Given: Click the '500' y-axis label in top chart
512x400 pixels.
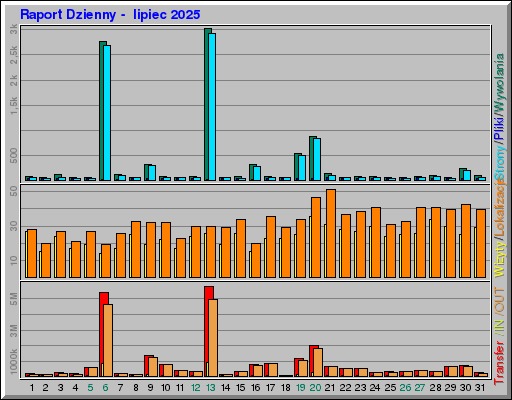Looking at the screenshot, I should click(x=14, y=155).
